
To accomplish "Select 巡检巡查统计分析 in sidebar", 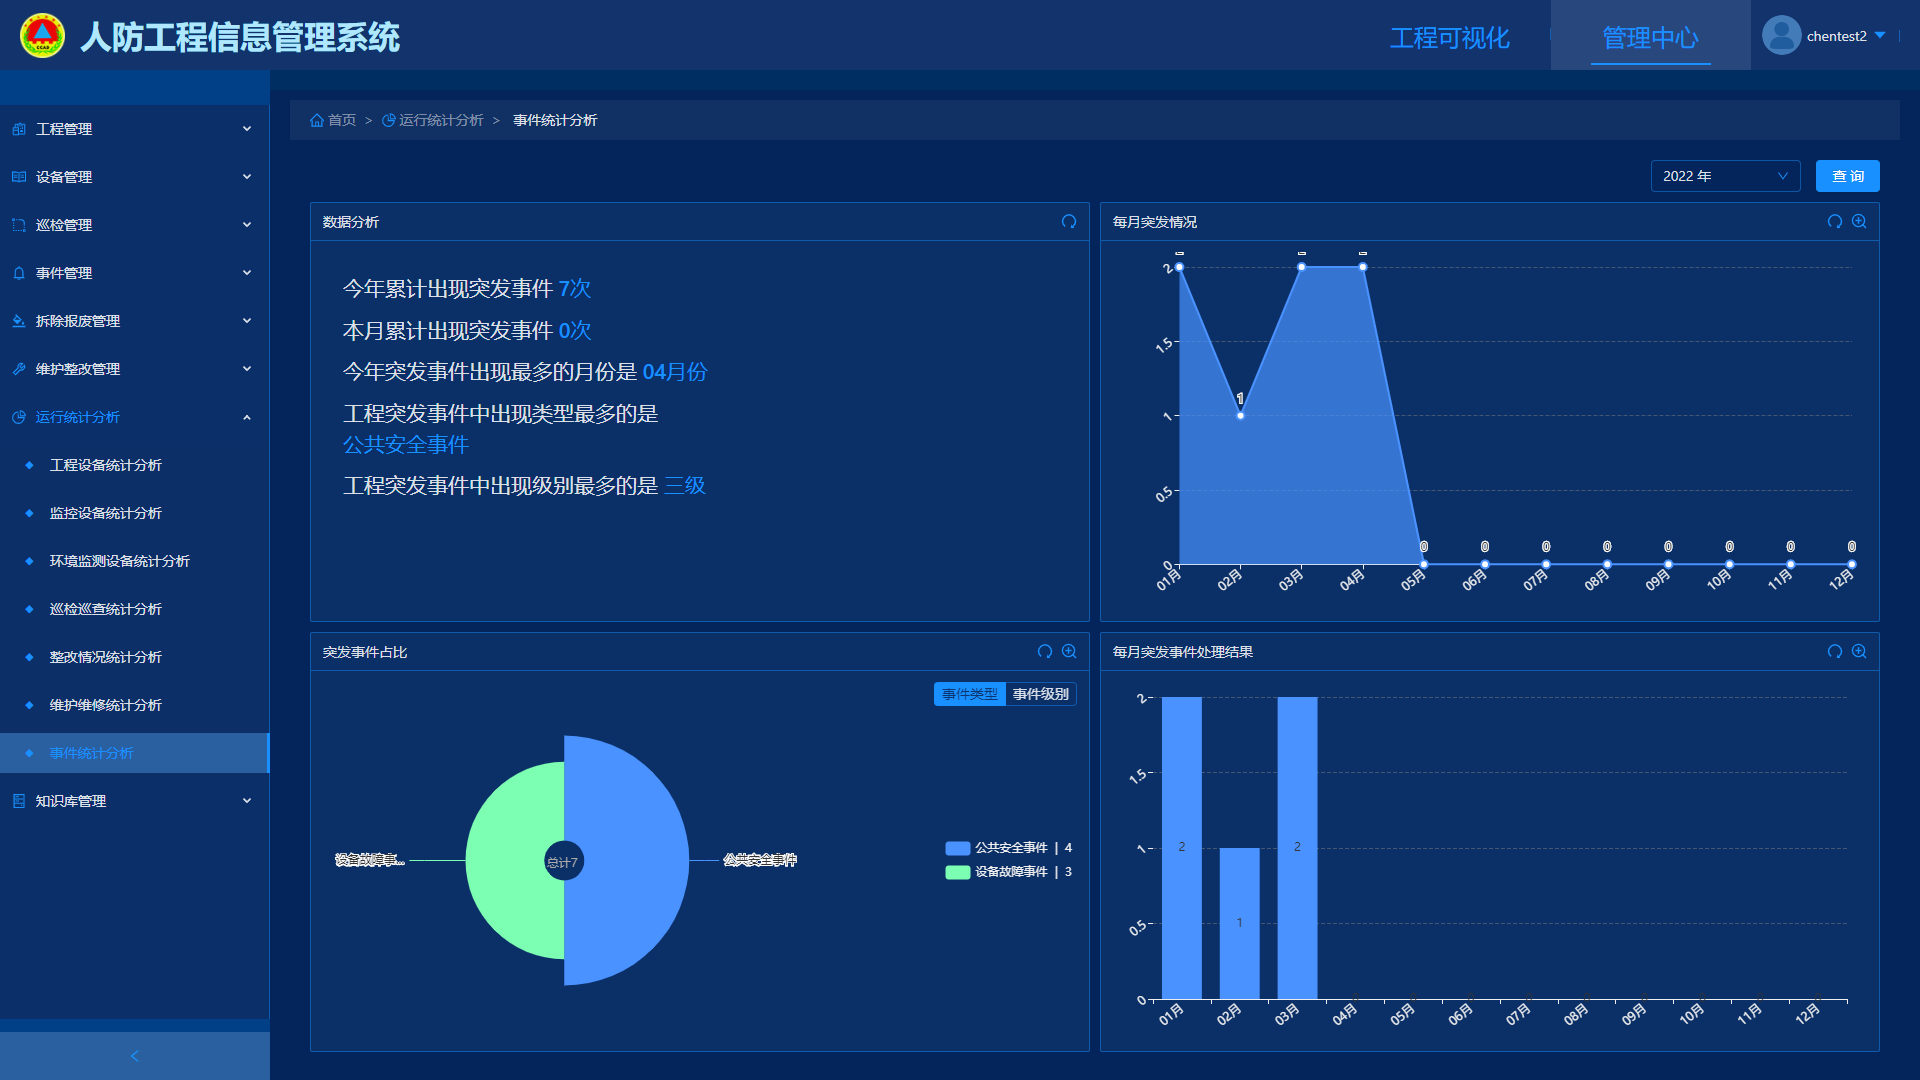I will (x=106, y=609).
